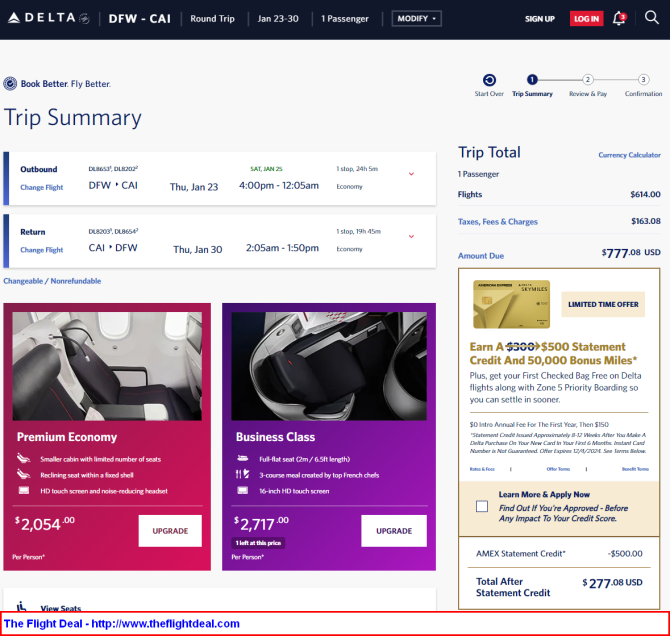Click the DFW - CAI route text in header
The image size is (670, 636).
140,19
